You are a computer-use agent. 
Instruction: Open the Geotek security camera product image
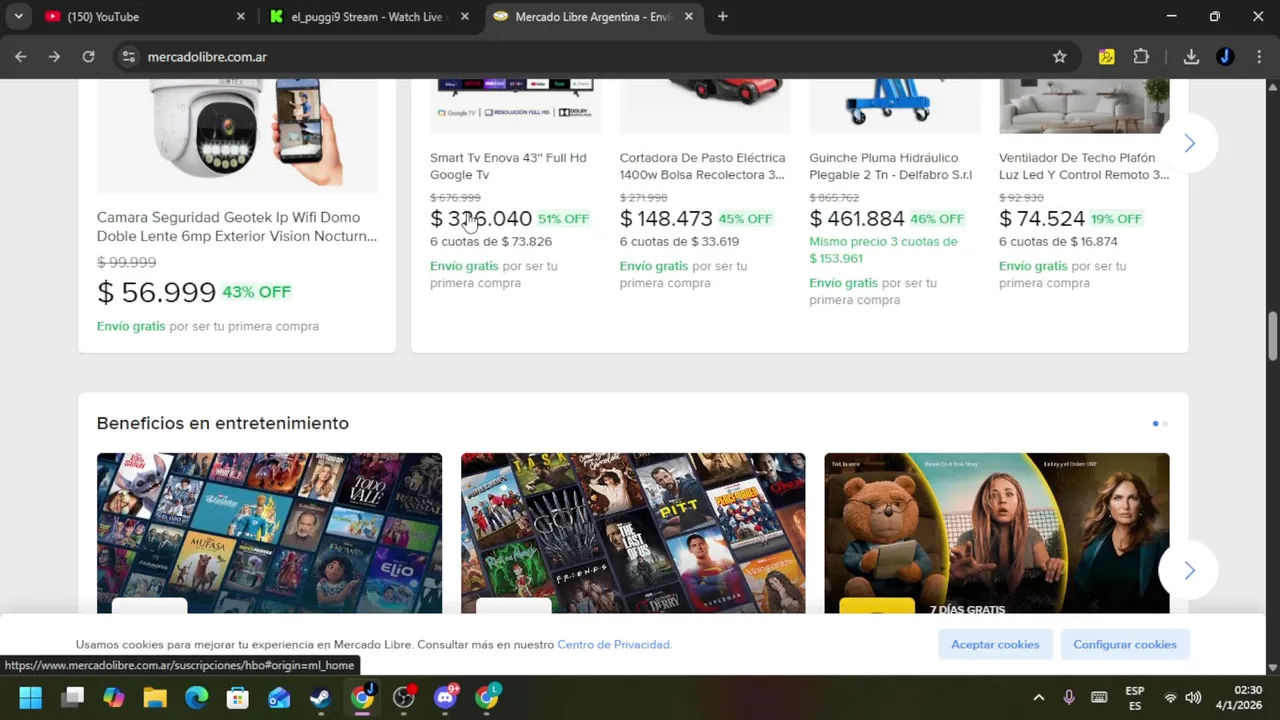tap(237, 135)
